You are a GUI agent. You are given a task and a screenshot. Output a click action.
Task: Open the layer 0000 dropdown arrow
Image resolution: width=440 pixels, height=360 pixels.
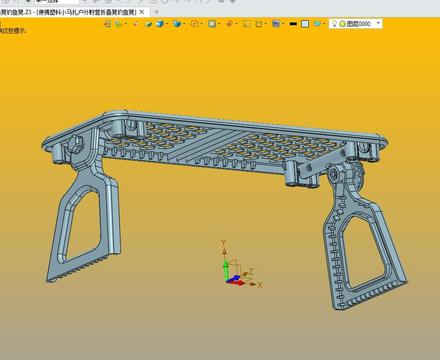378,24
